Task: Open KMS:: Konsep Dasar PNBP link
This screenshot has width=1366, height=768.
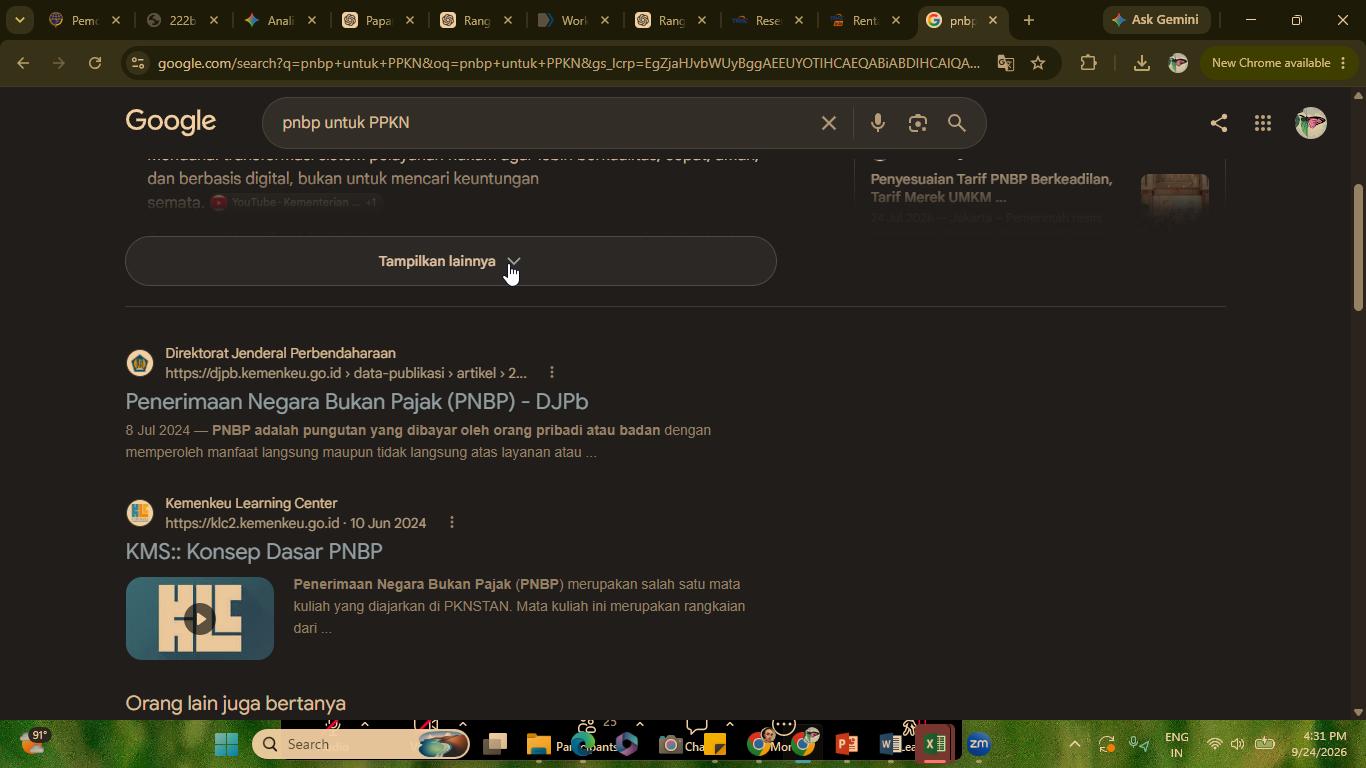Action: (x=254, y=551)
